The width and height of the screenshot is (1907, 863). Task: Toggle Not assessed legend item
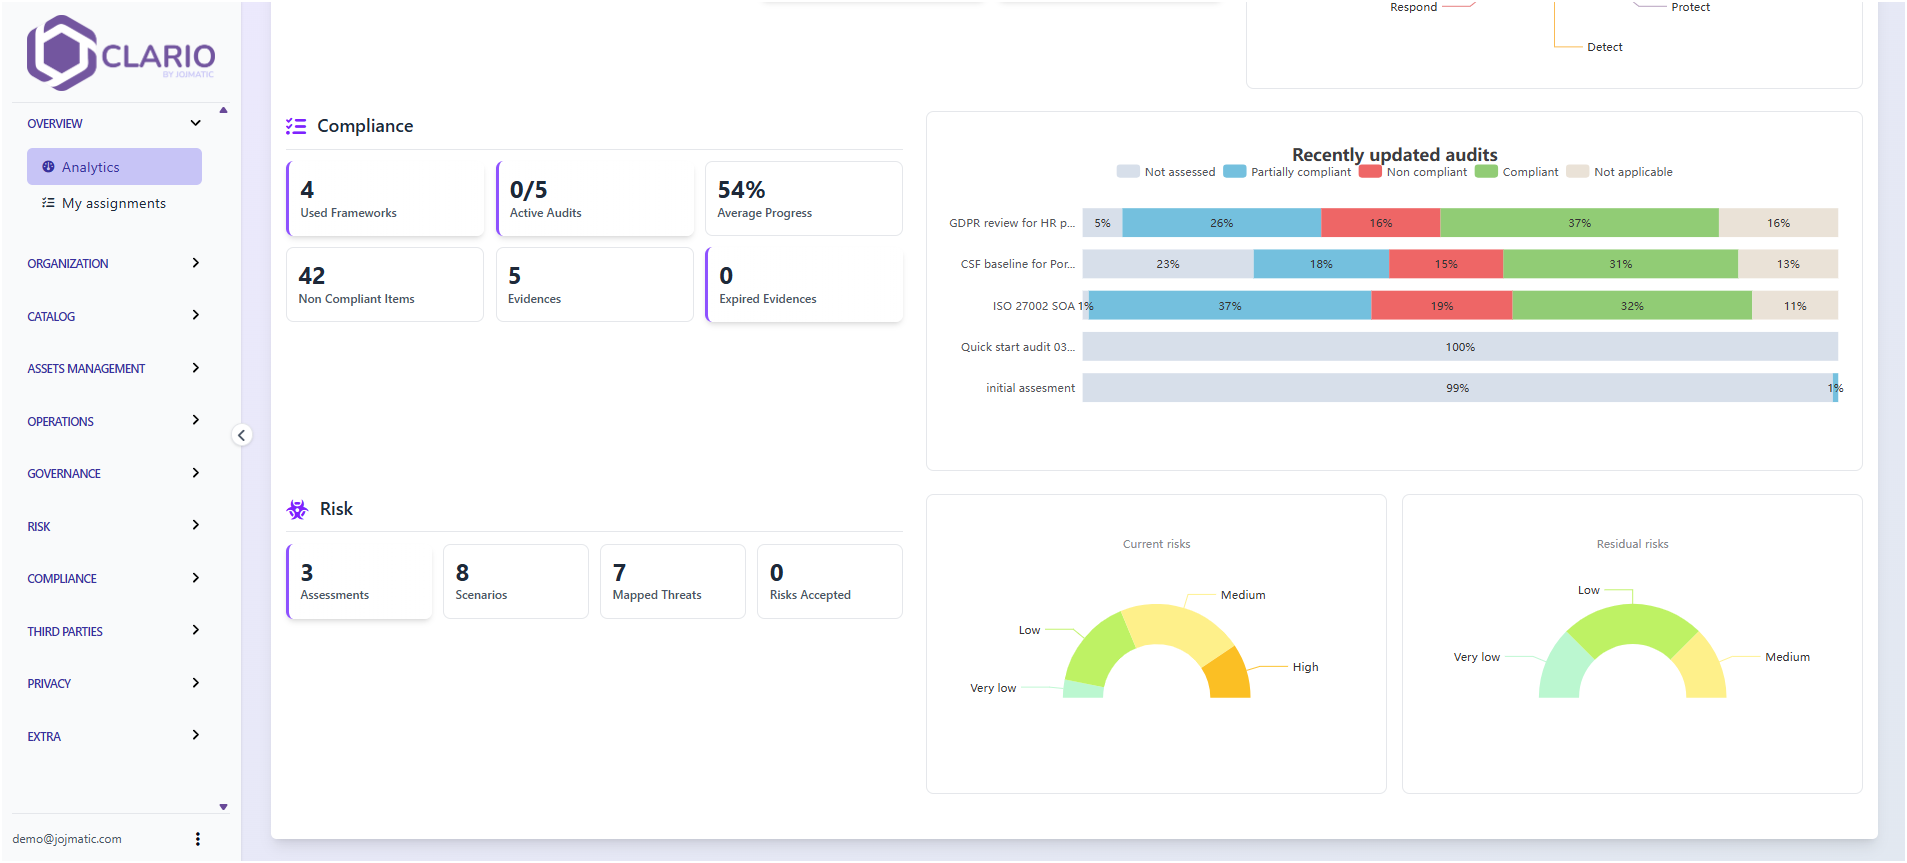[x=1166, y=172]
